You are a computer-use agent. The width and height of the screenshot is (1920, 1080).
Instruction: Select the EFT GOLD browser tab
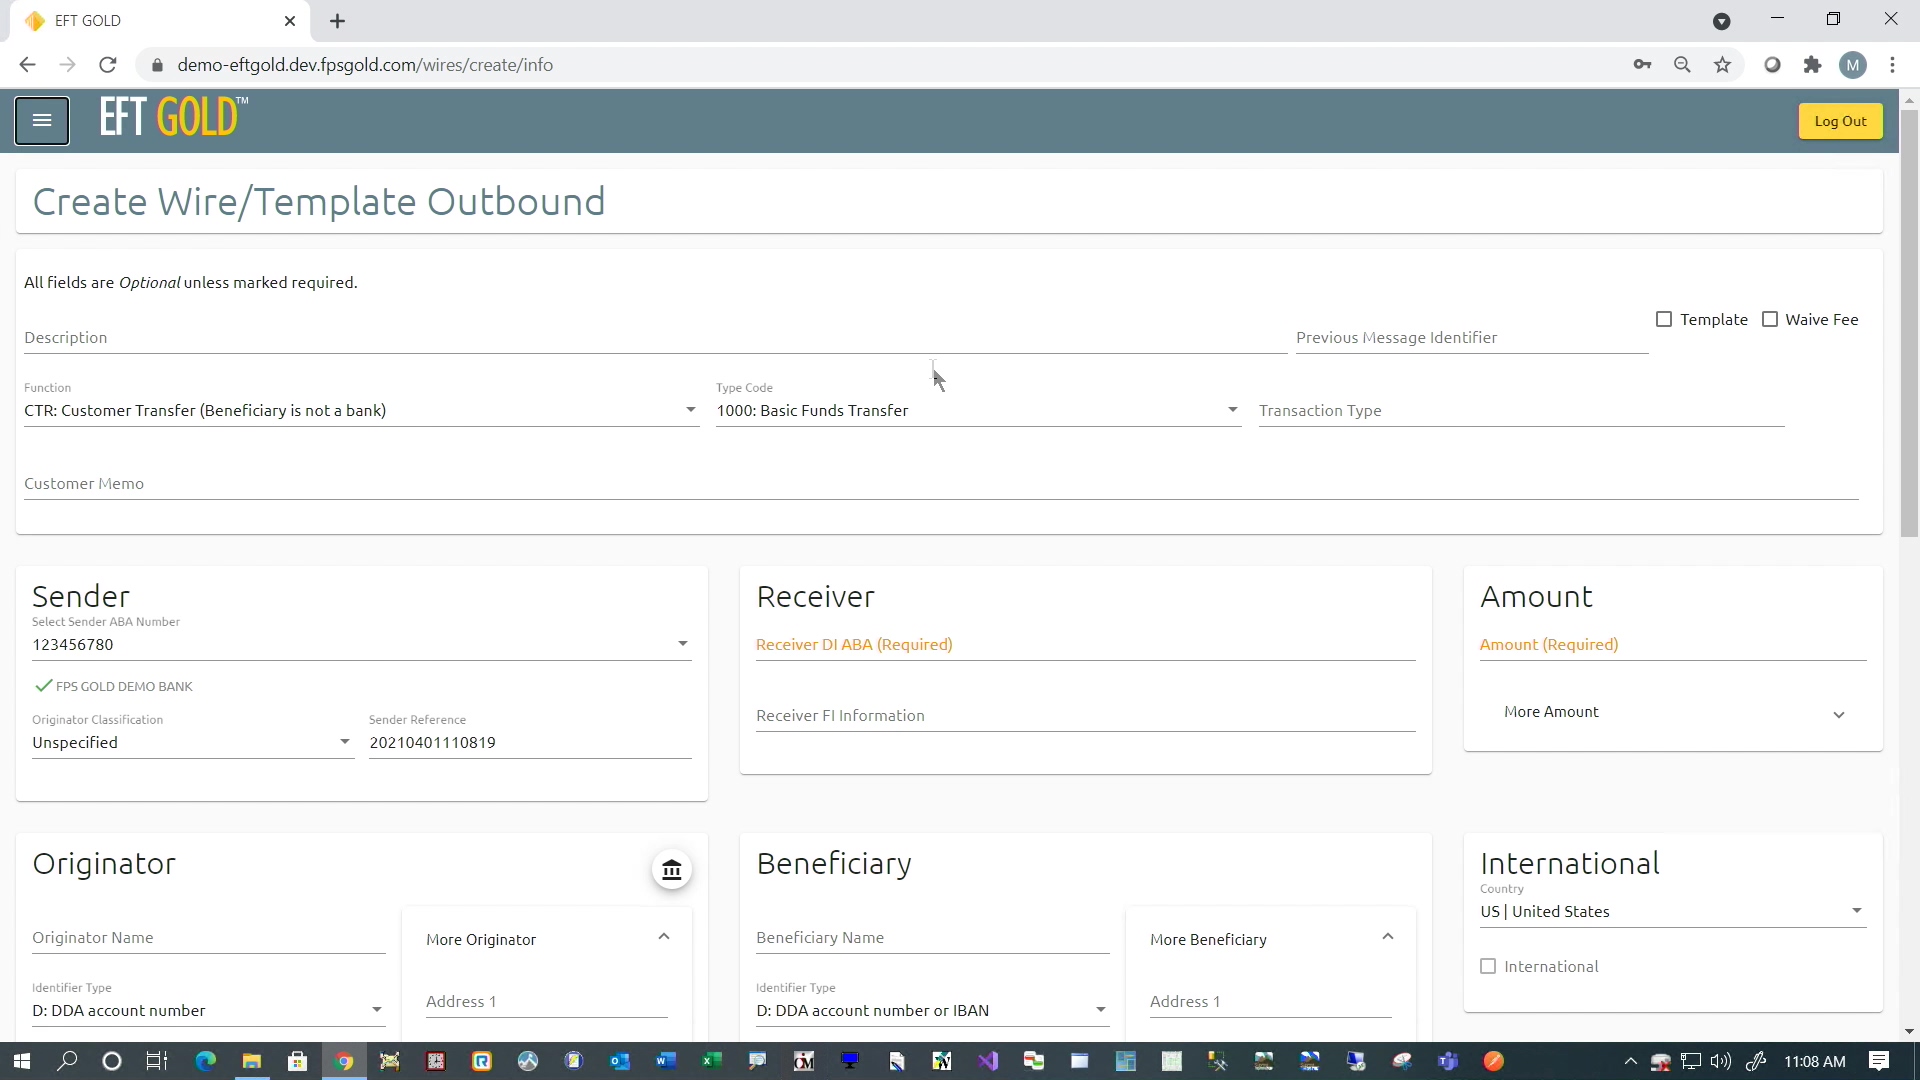click(150, 21)
